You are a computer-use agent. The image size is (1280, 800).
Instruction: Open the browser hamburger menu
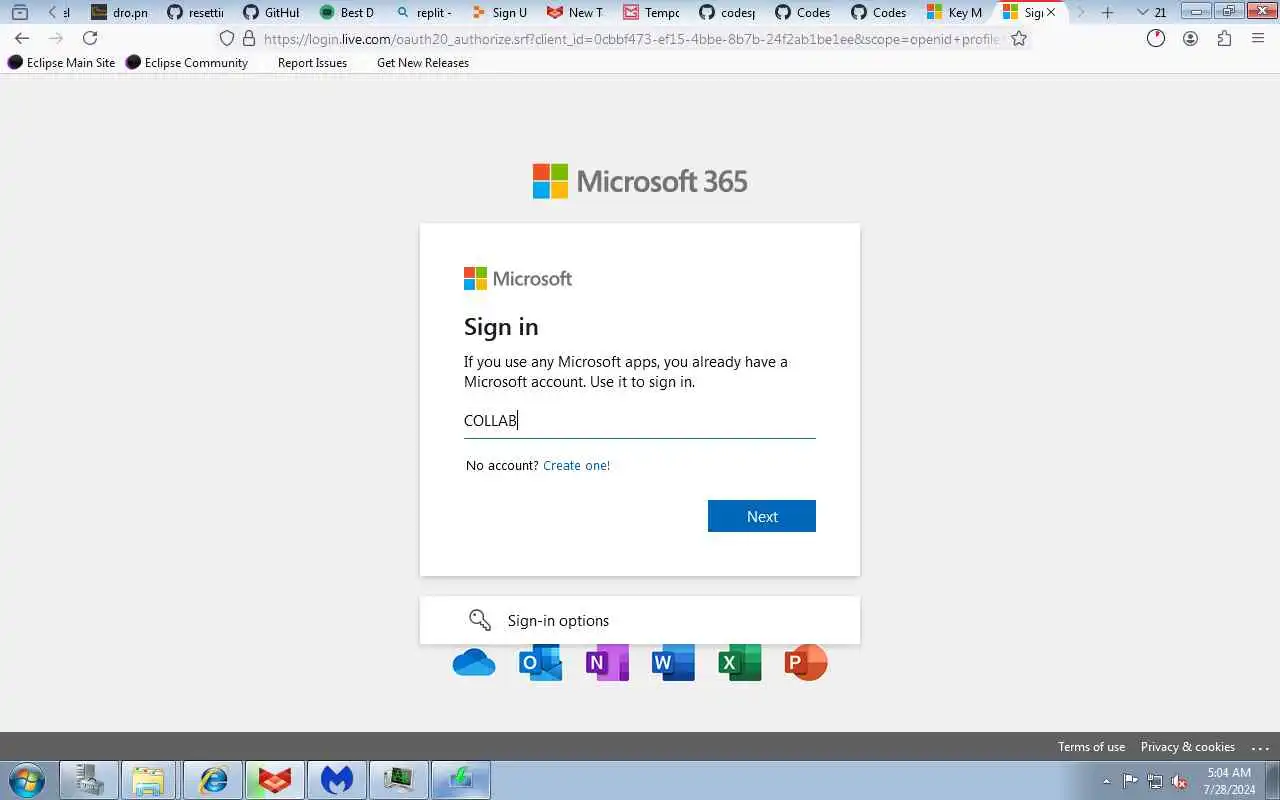(1258, 38)
